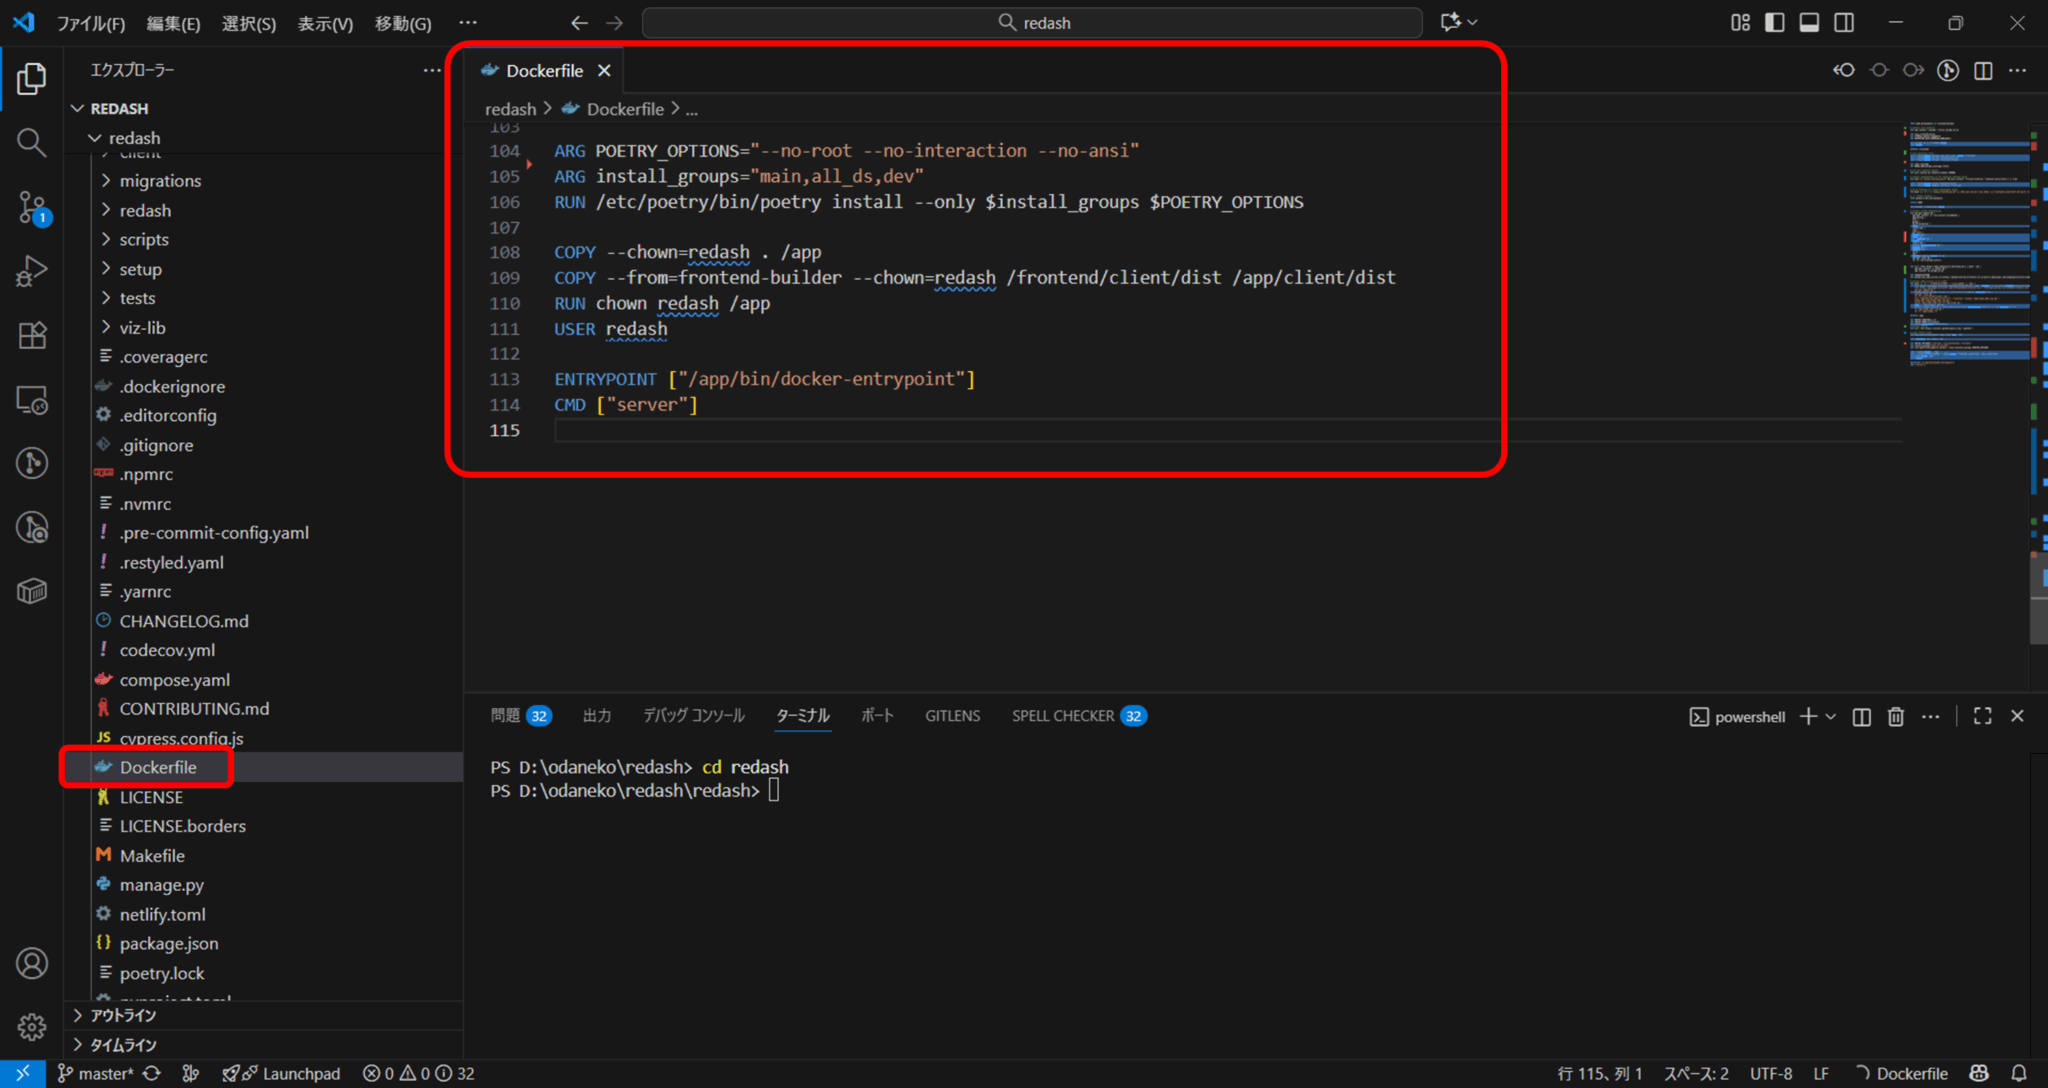The image size is (2048, 1088).
Task: Open the Extensions view
Action: [31, 335]
